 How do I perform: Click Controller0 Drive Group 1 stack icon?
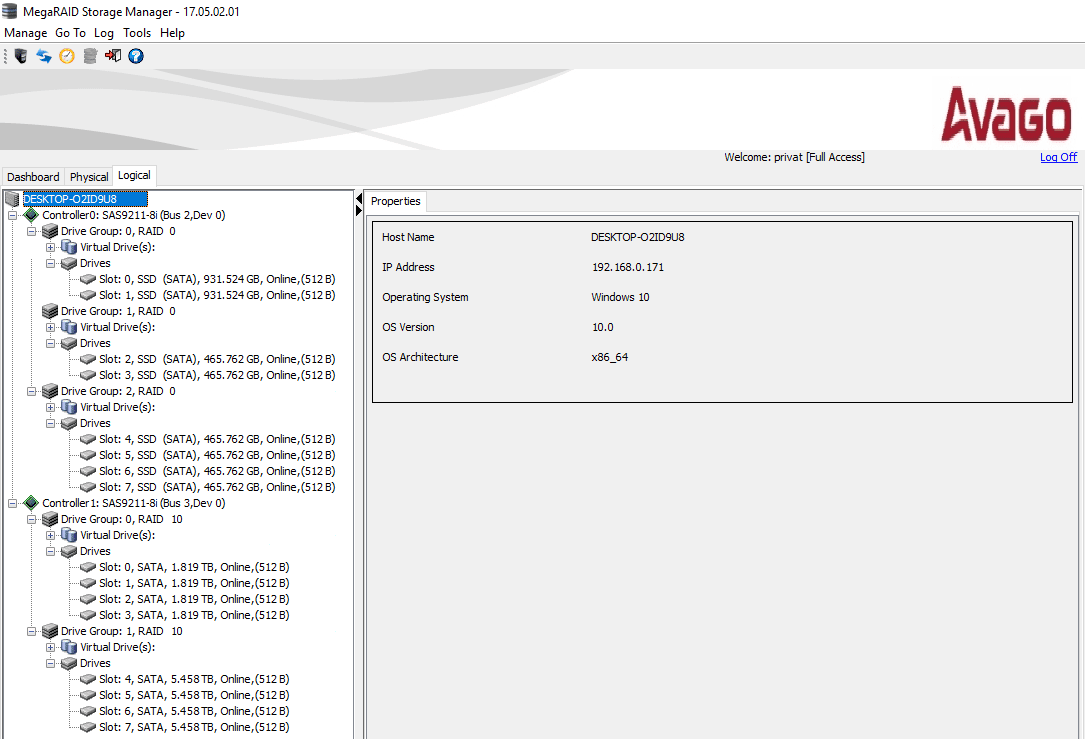tap(50, 311)
